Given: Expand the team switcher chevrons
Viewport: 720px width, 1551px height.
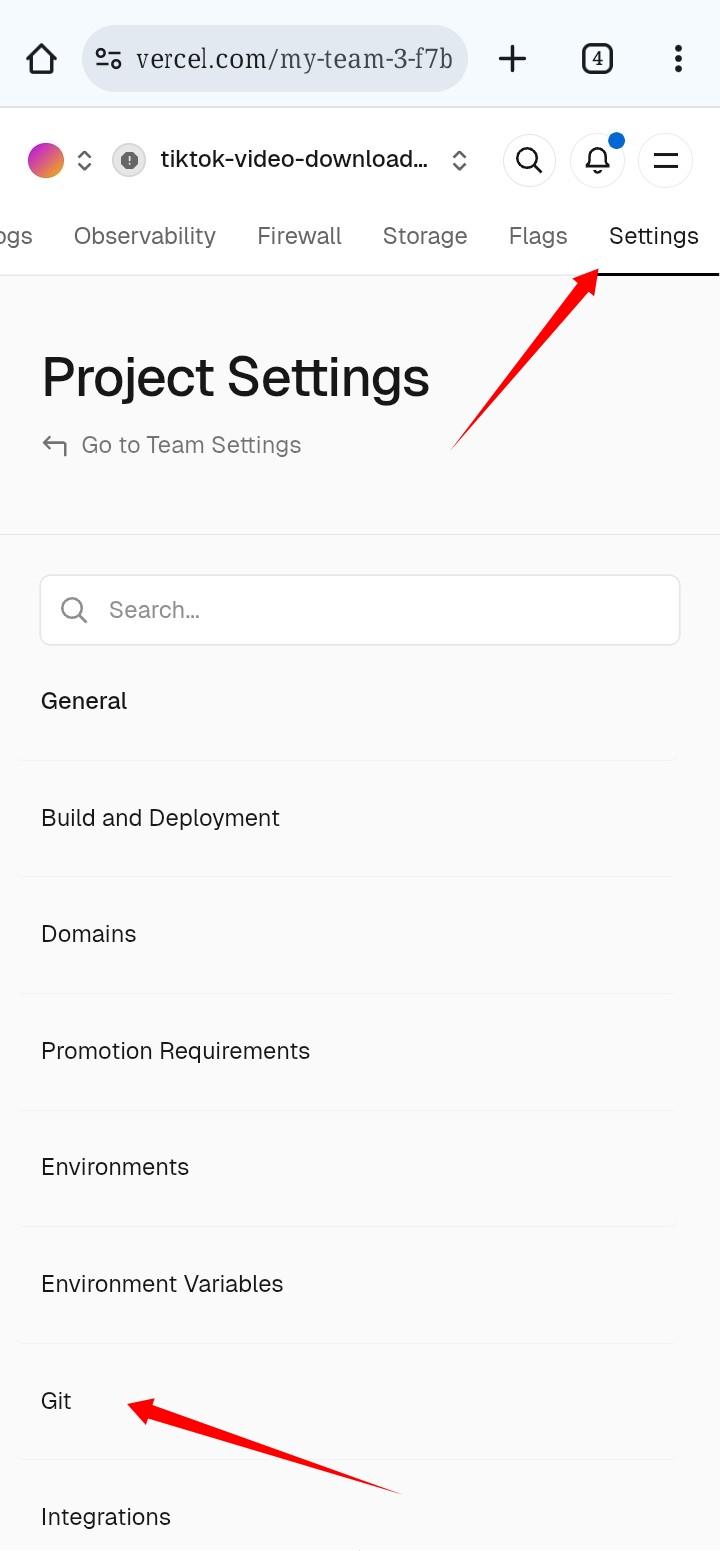Looking at the screenshot, I should [x=85, y=160].
